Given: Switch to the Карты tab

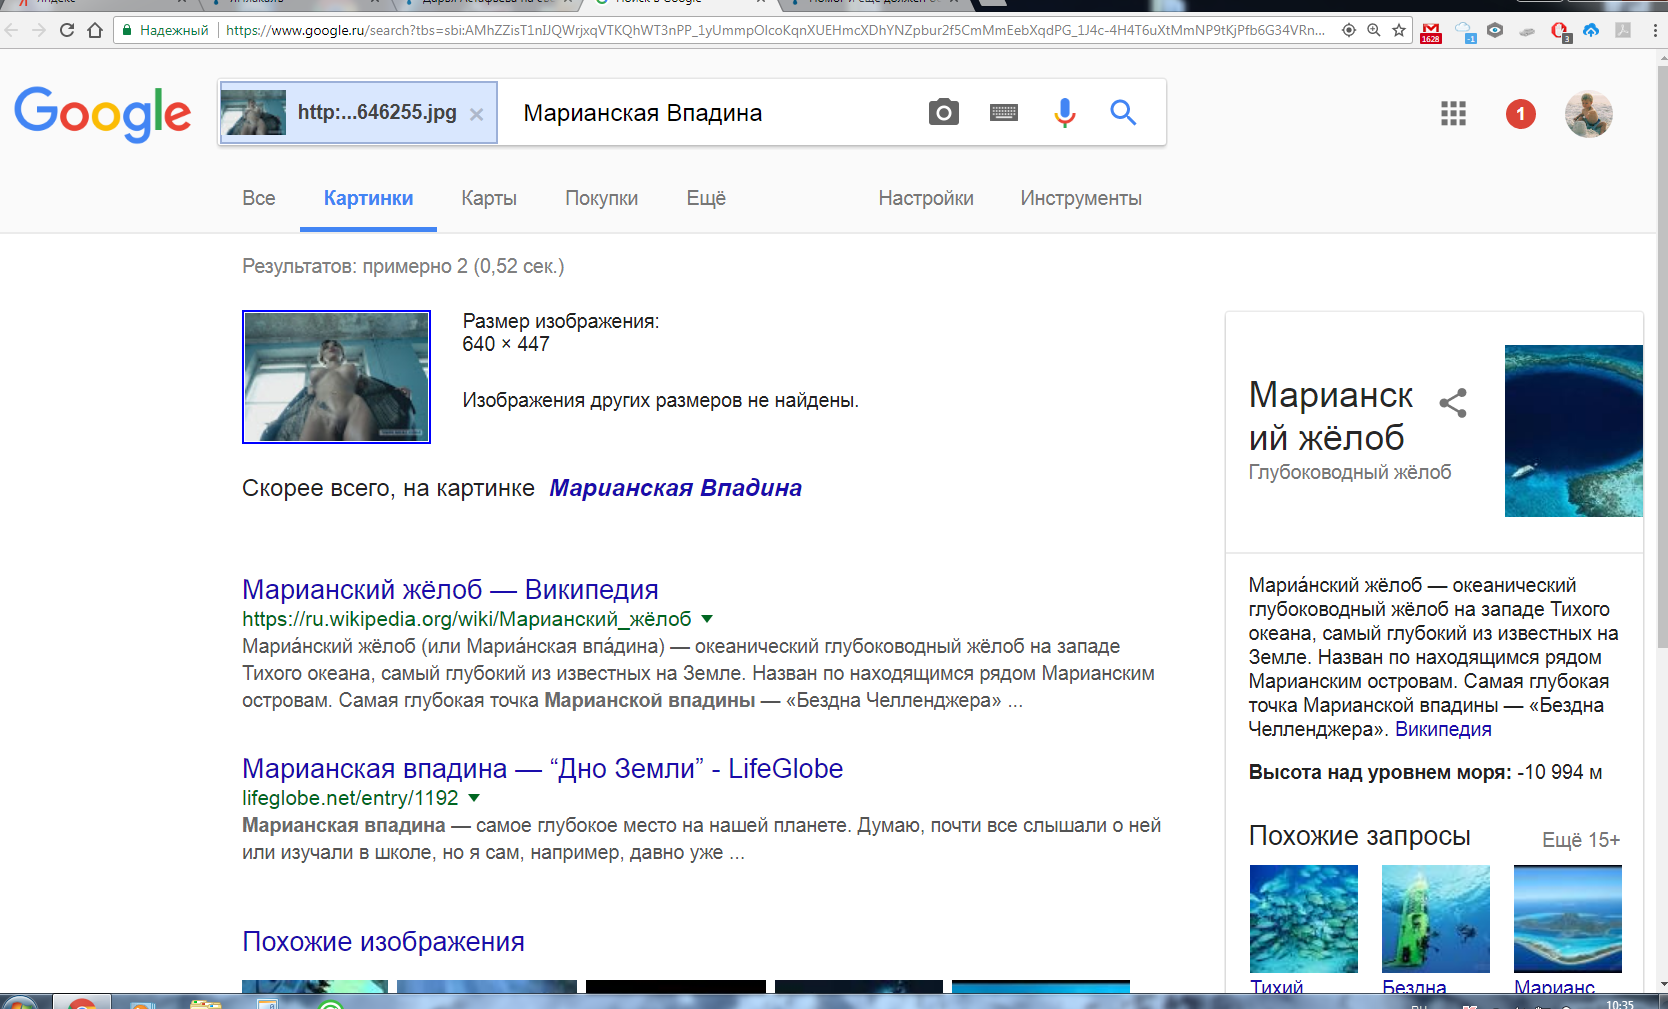Looking at the screenshot, I should (489, 198).
